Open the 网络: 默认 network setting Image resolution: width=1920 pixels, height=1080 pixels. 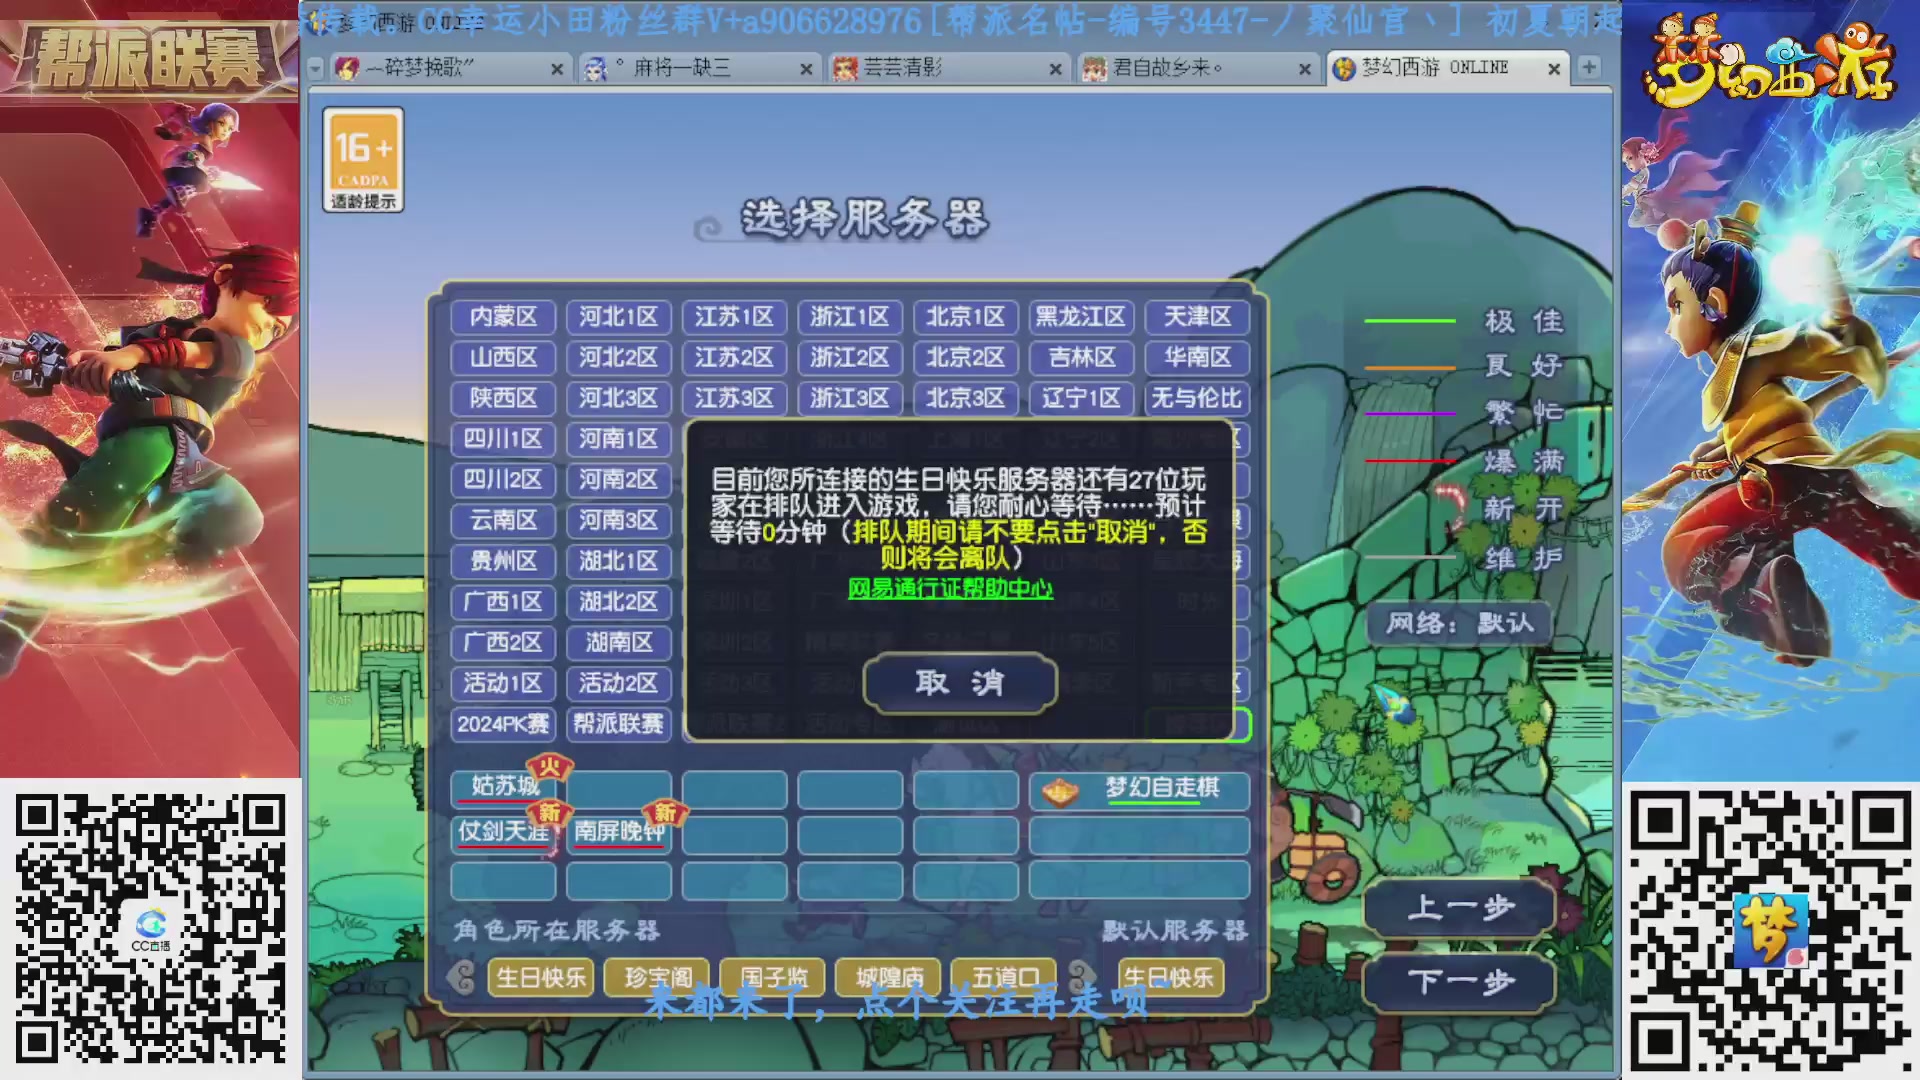point(1458,624)
